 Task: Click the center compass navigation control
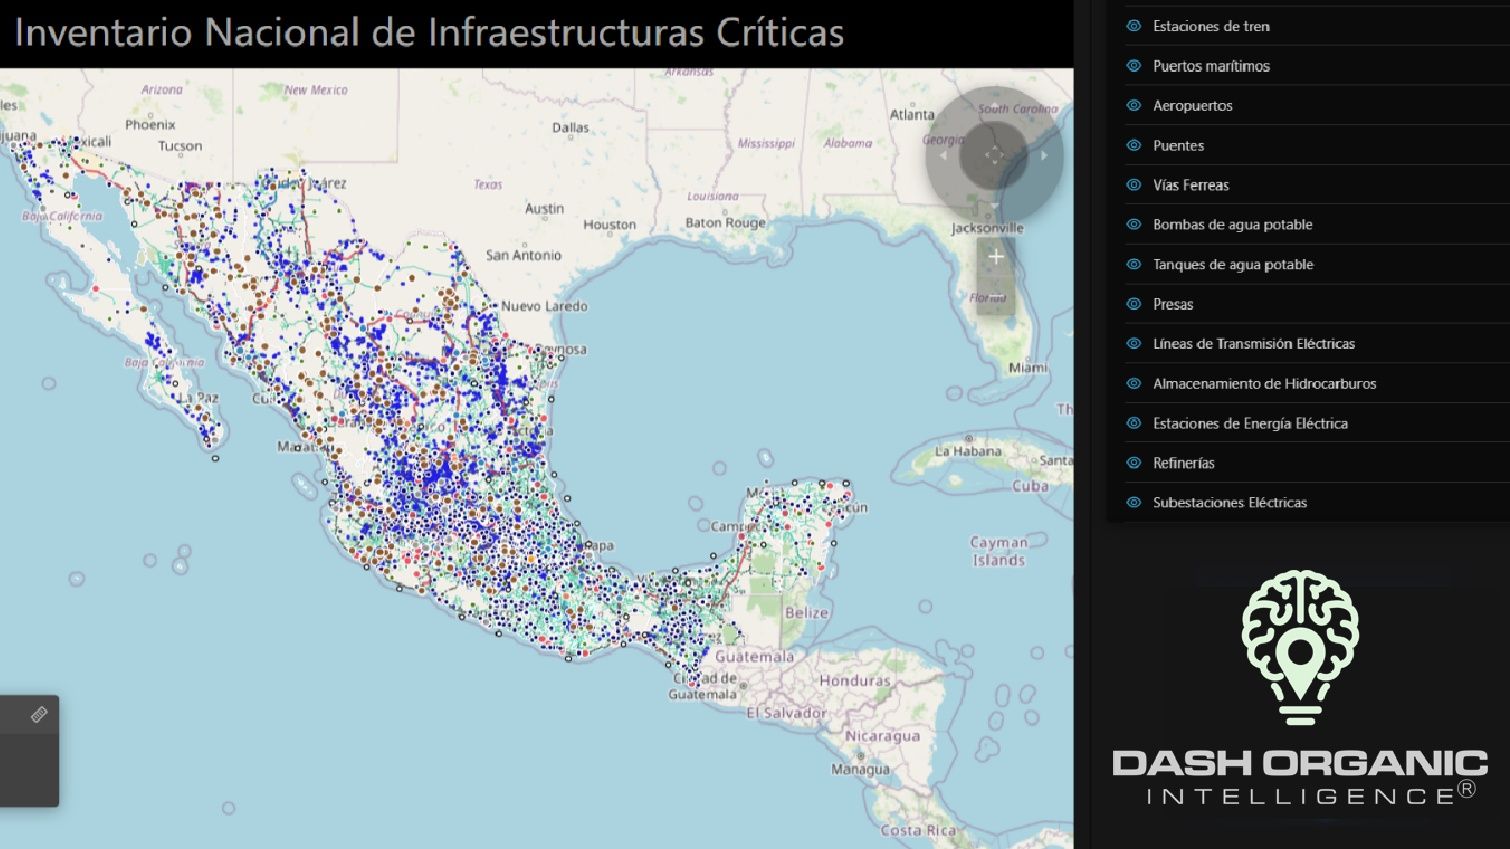[994, 155]
